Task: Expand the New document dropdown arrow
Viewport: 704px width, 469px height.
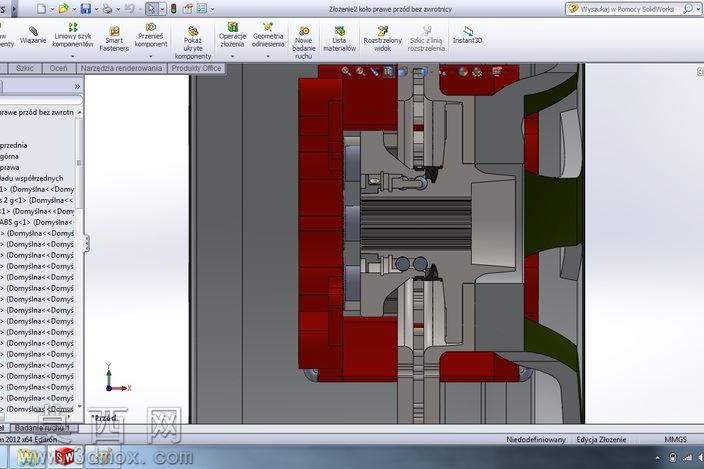Action: point(52,9)
